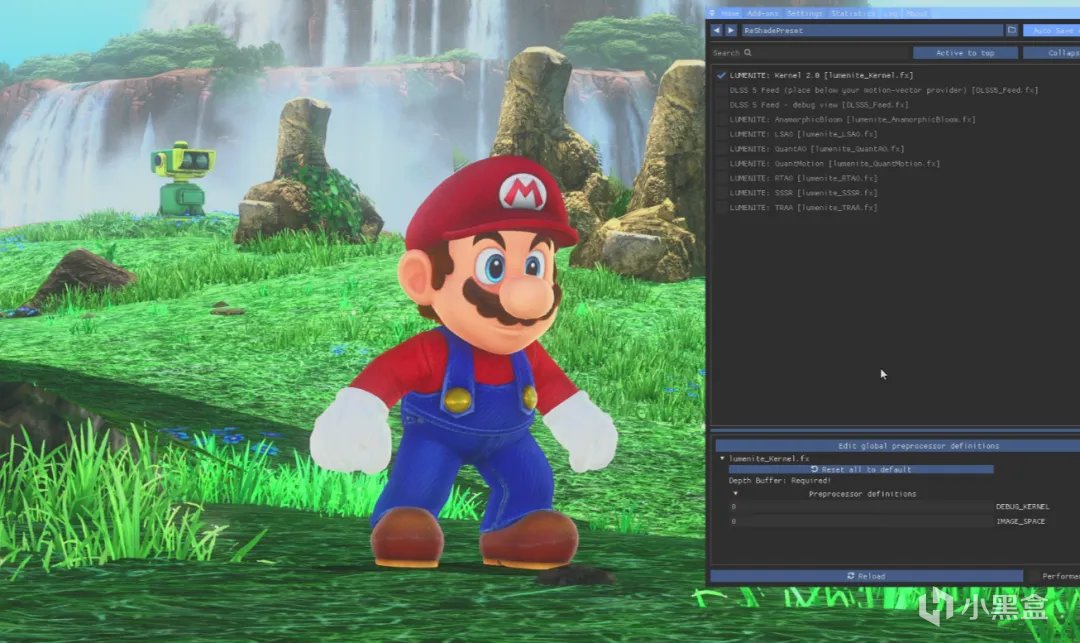Image resolution: width=1080 pixels, height=643 pixels.
Task: Click the Reload button
Action: click(x=866, y=576)
